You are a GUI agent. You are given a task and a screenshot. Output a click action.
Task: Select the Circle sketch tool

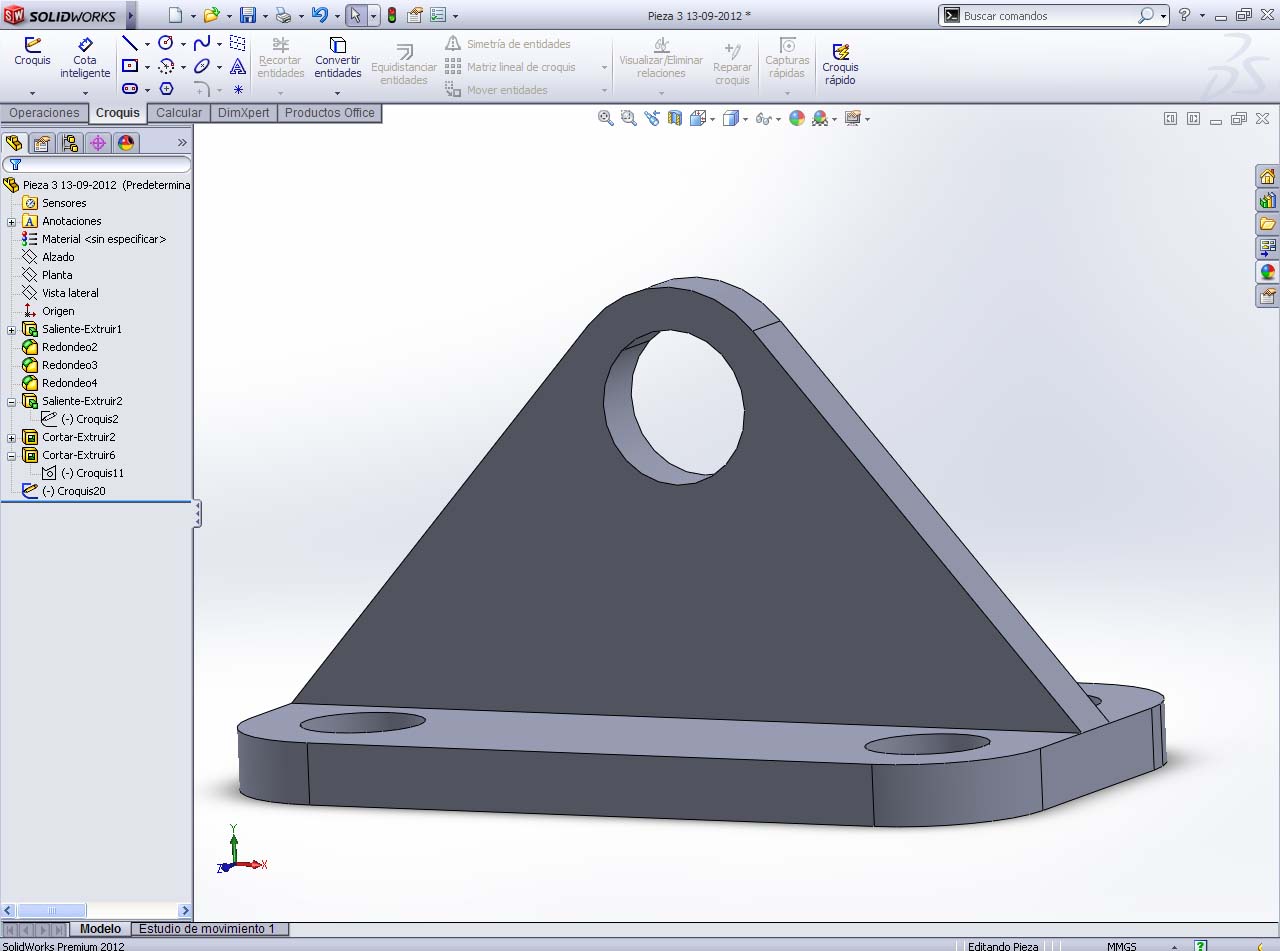click(x=166, y=43)
